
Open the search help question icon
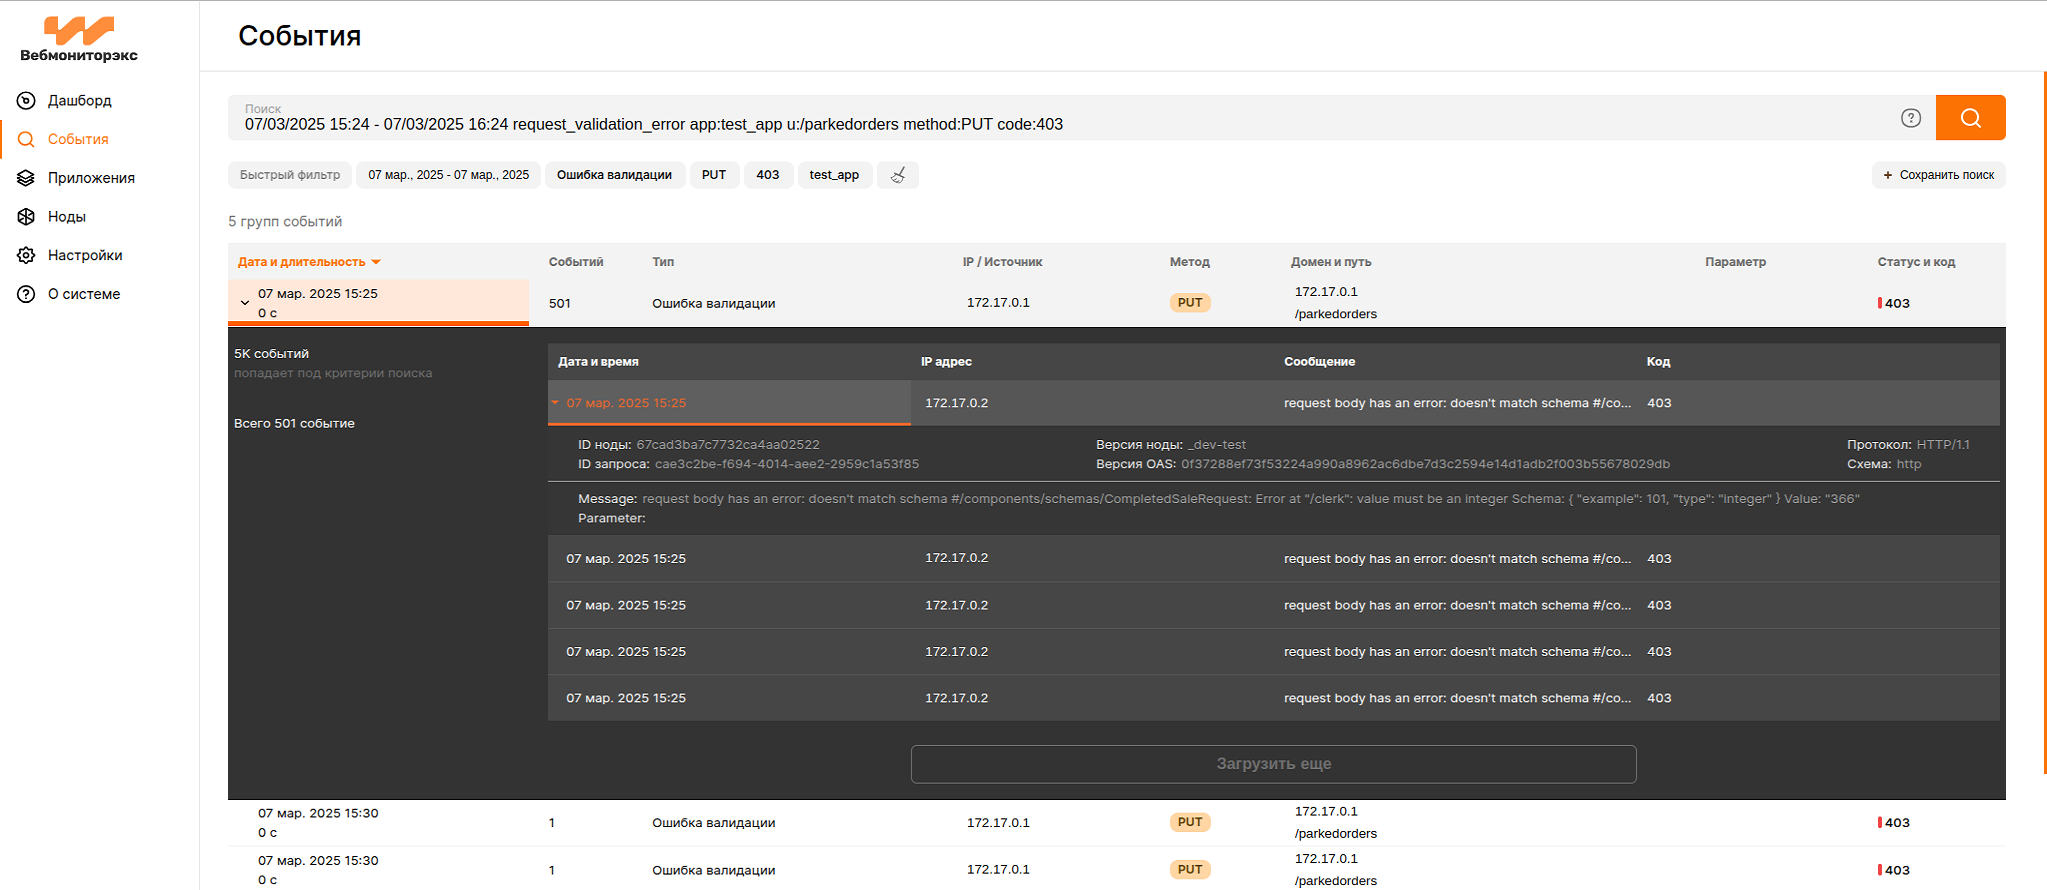[x=1910, y=118]
